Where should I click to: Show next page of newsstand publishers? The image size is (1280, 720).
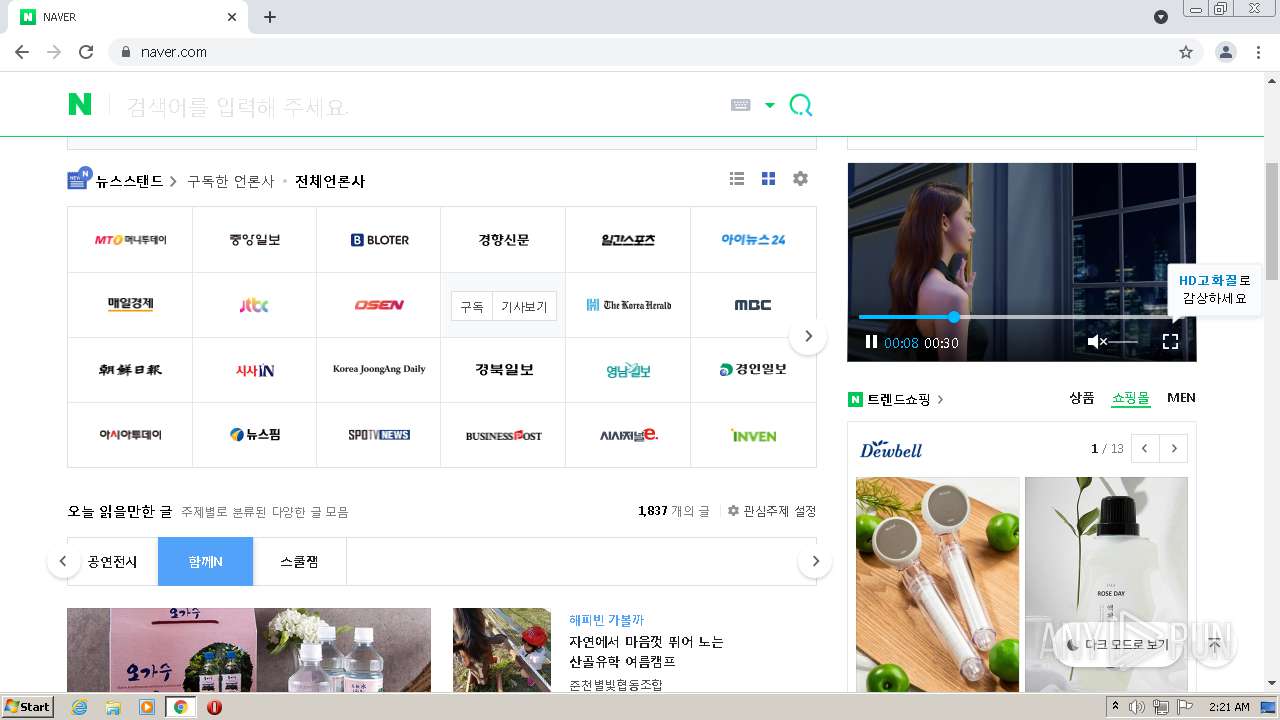click(808, 336)
